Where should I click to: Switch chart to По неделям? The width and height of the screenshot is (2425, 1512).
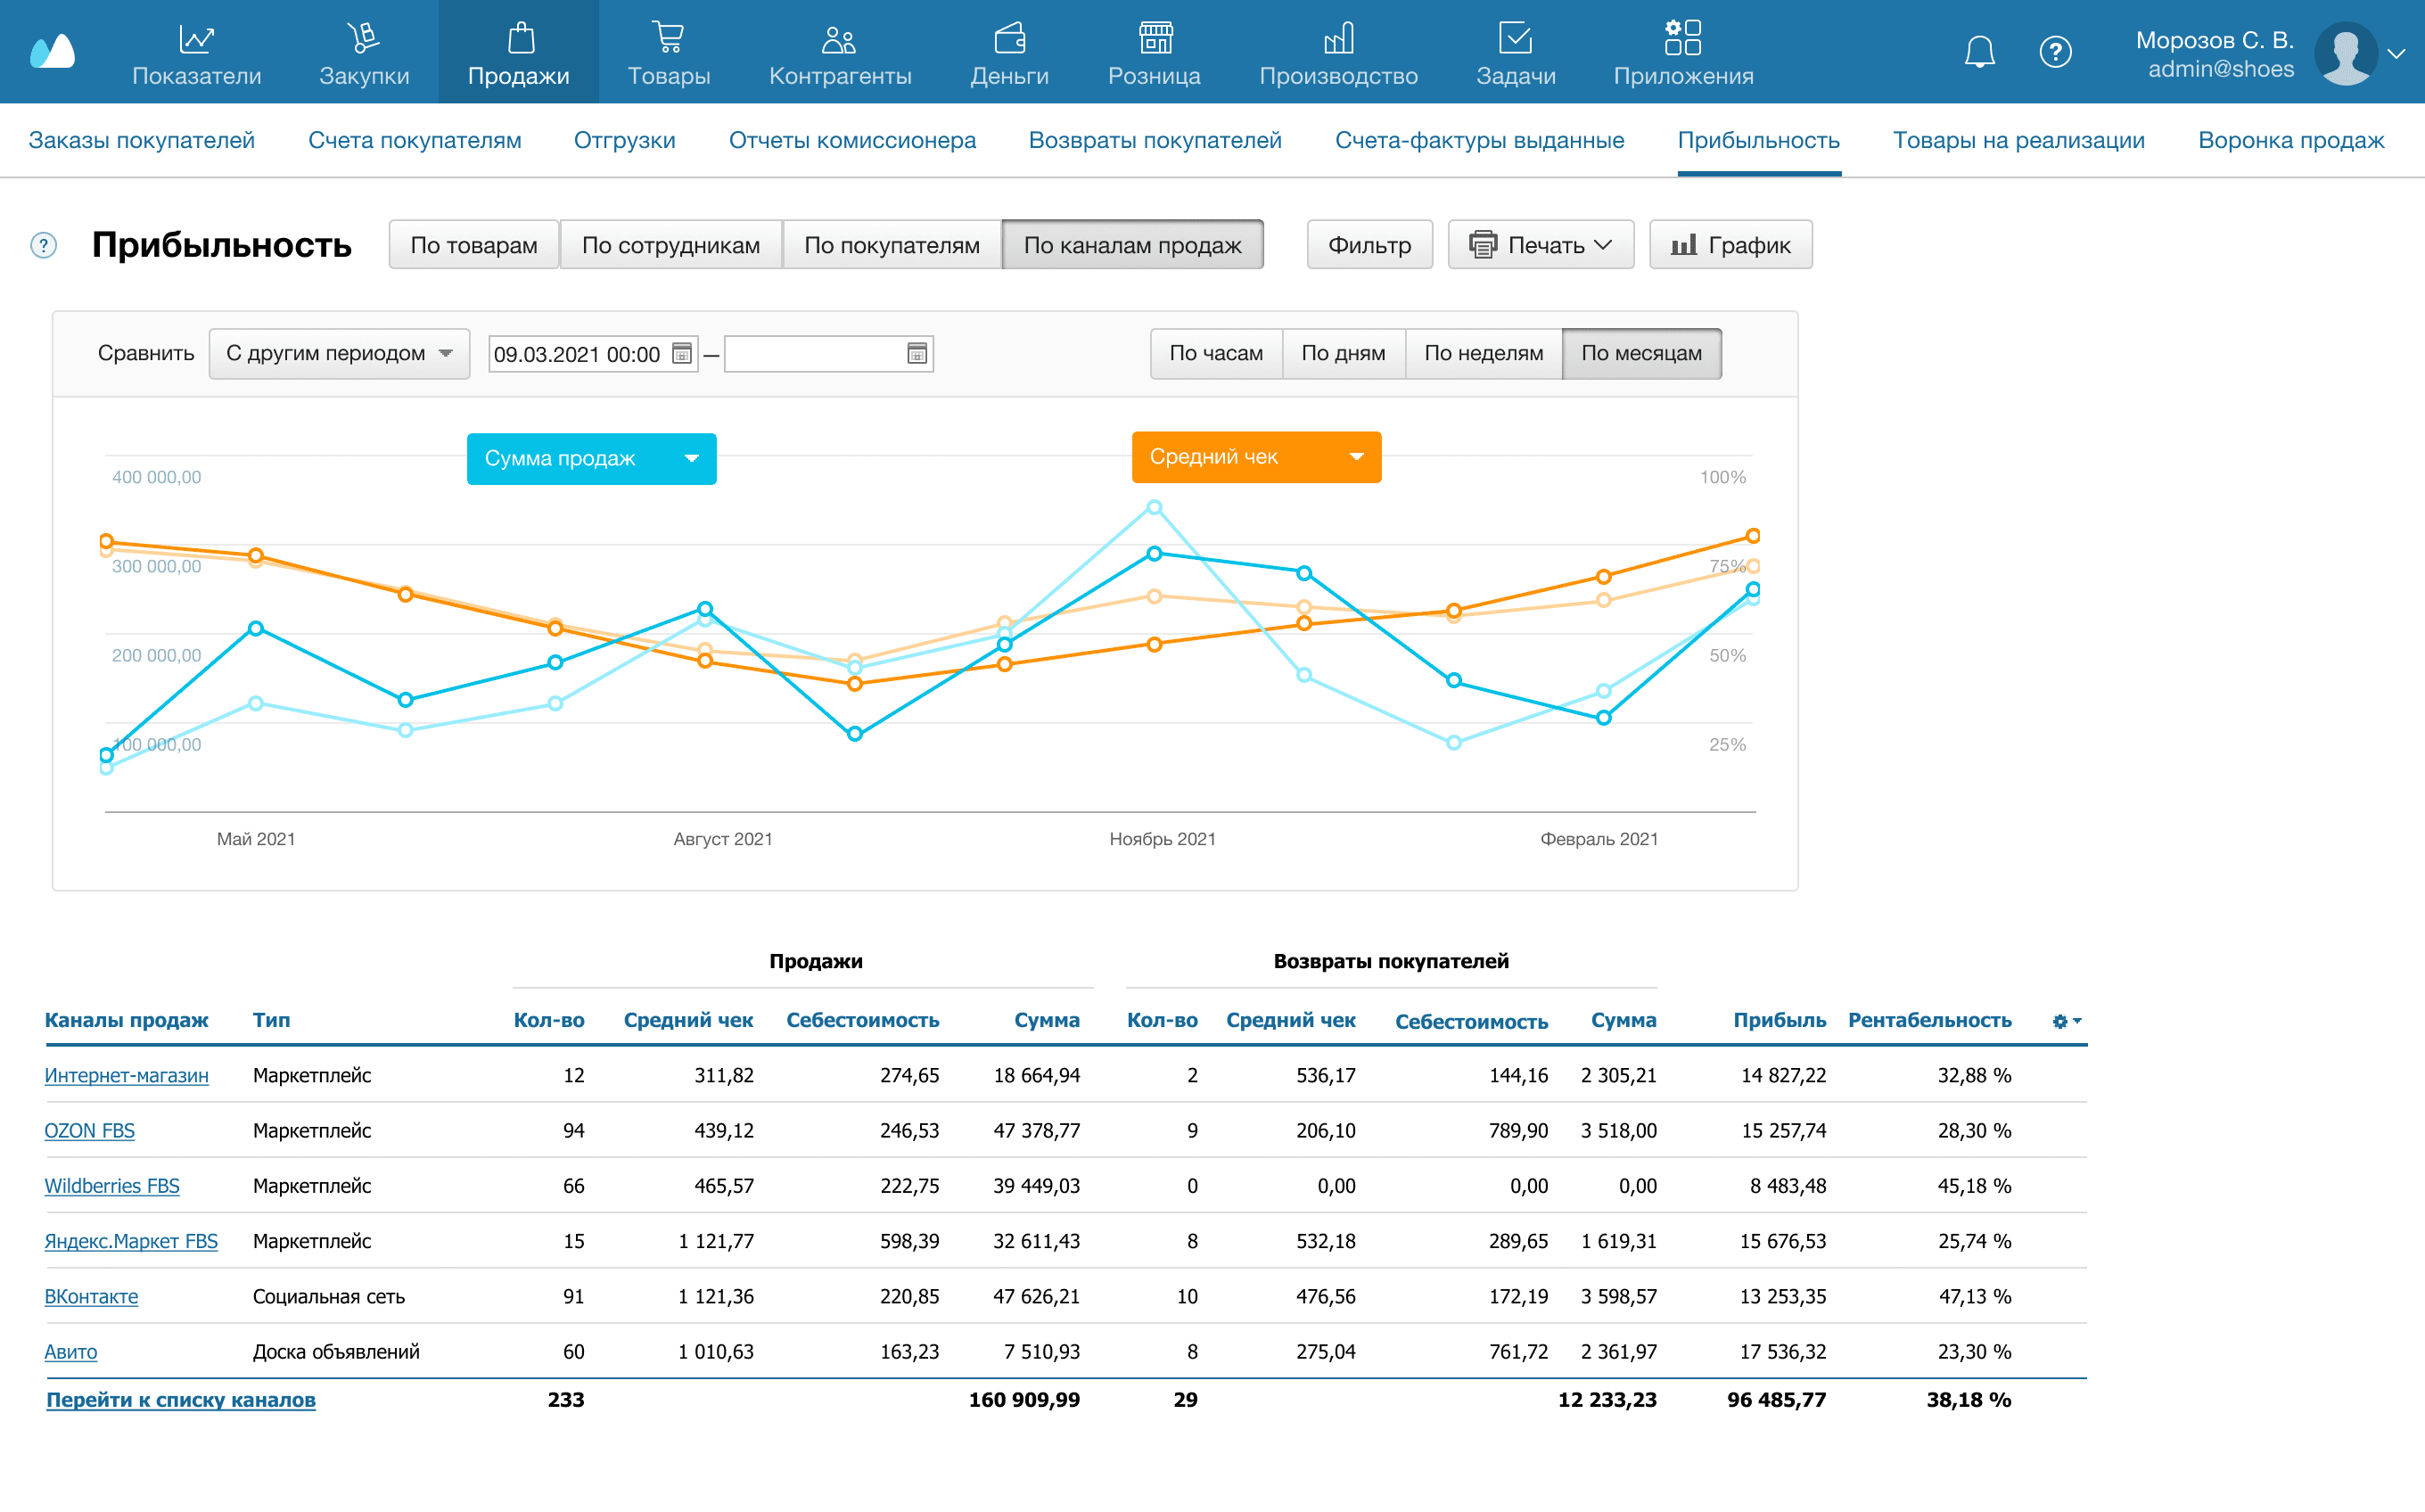pyautogui.click(x=1483, y=353)
